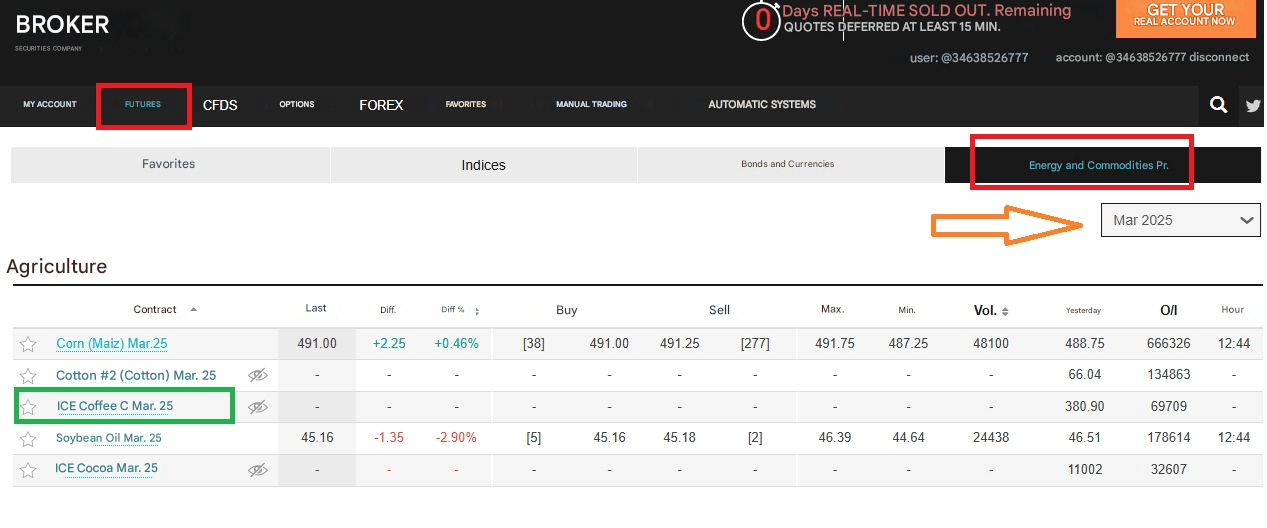Image resolution: width=1267 pixels, height=528 pixels.
Task: Sort table by Contract column arrow
Action: pos(194,310)
